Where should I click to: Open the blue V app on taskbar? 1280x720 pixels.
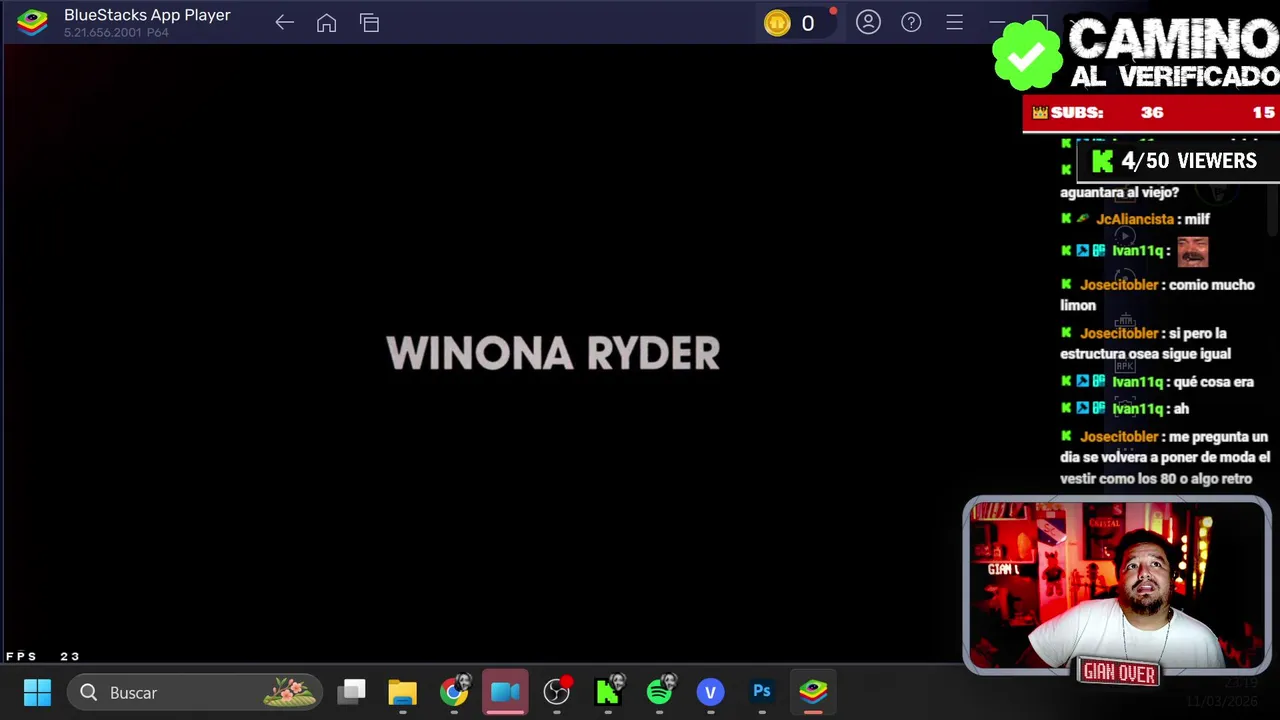coord(711,692)
